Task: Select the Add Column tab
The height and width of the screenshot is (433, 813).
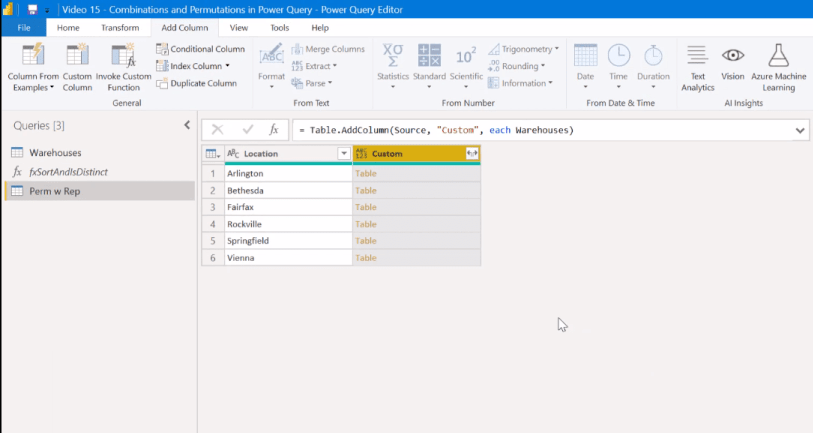Action: pyautogui.click(x=185, y=27)
